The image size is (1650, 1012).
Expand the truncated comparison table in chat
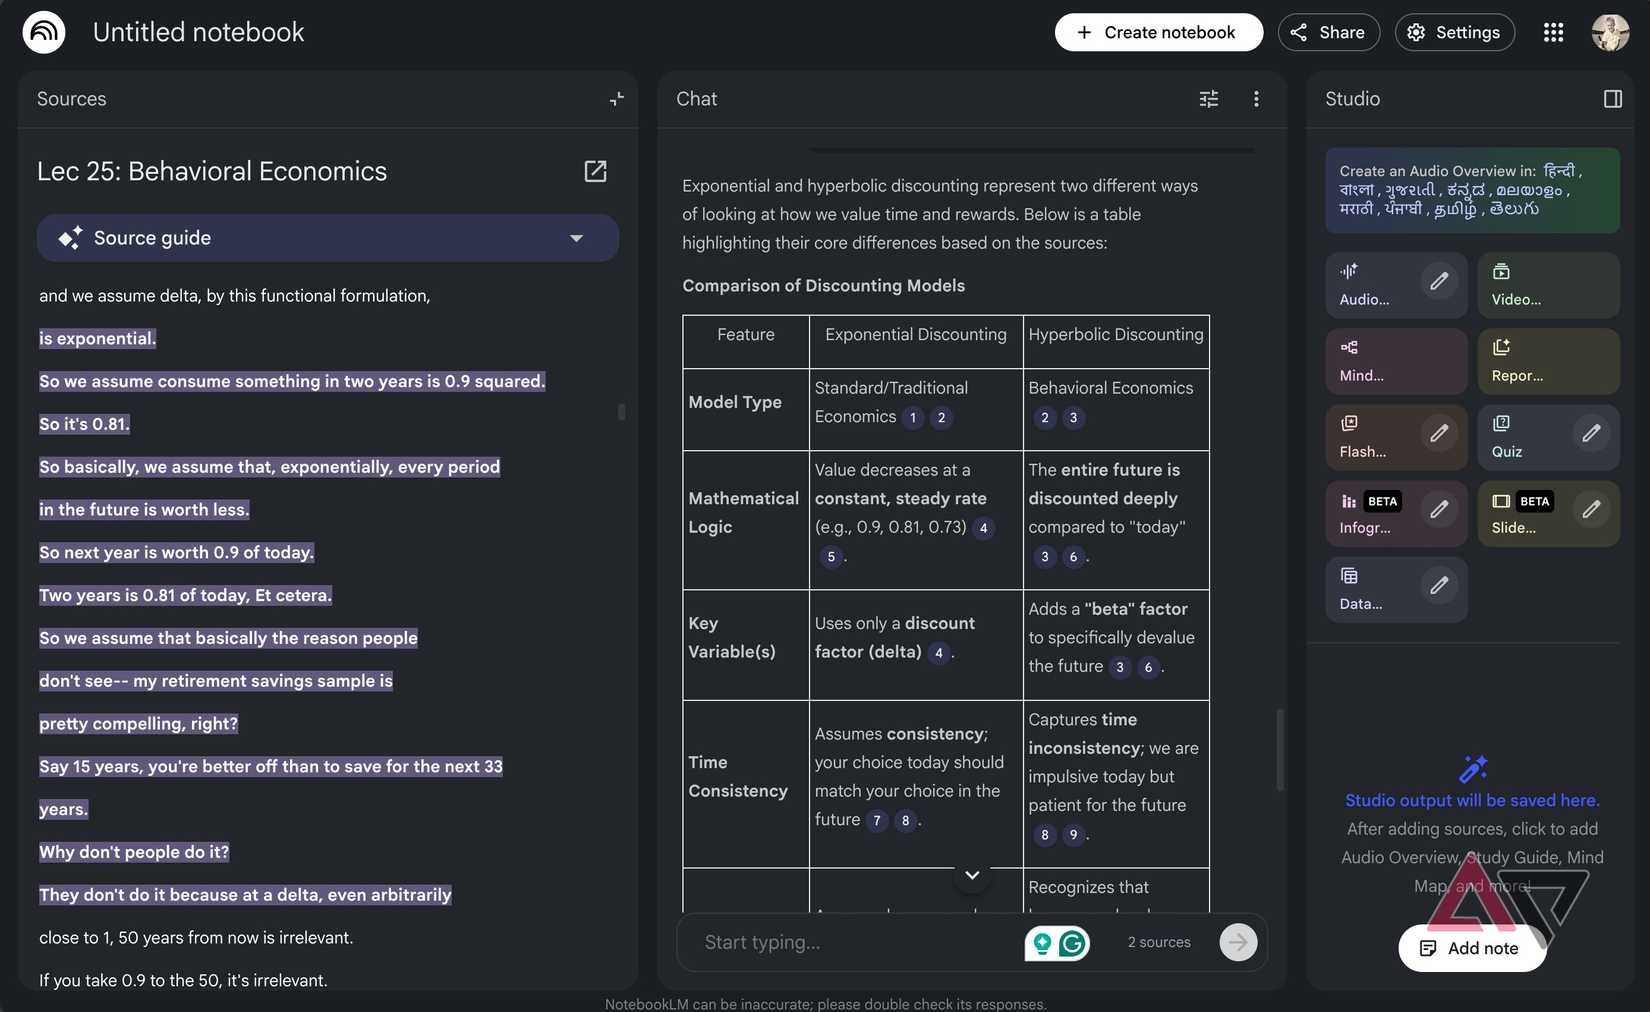971,874
